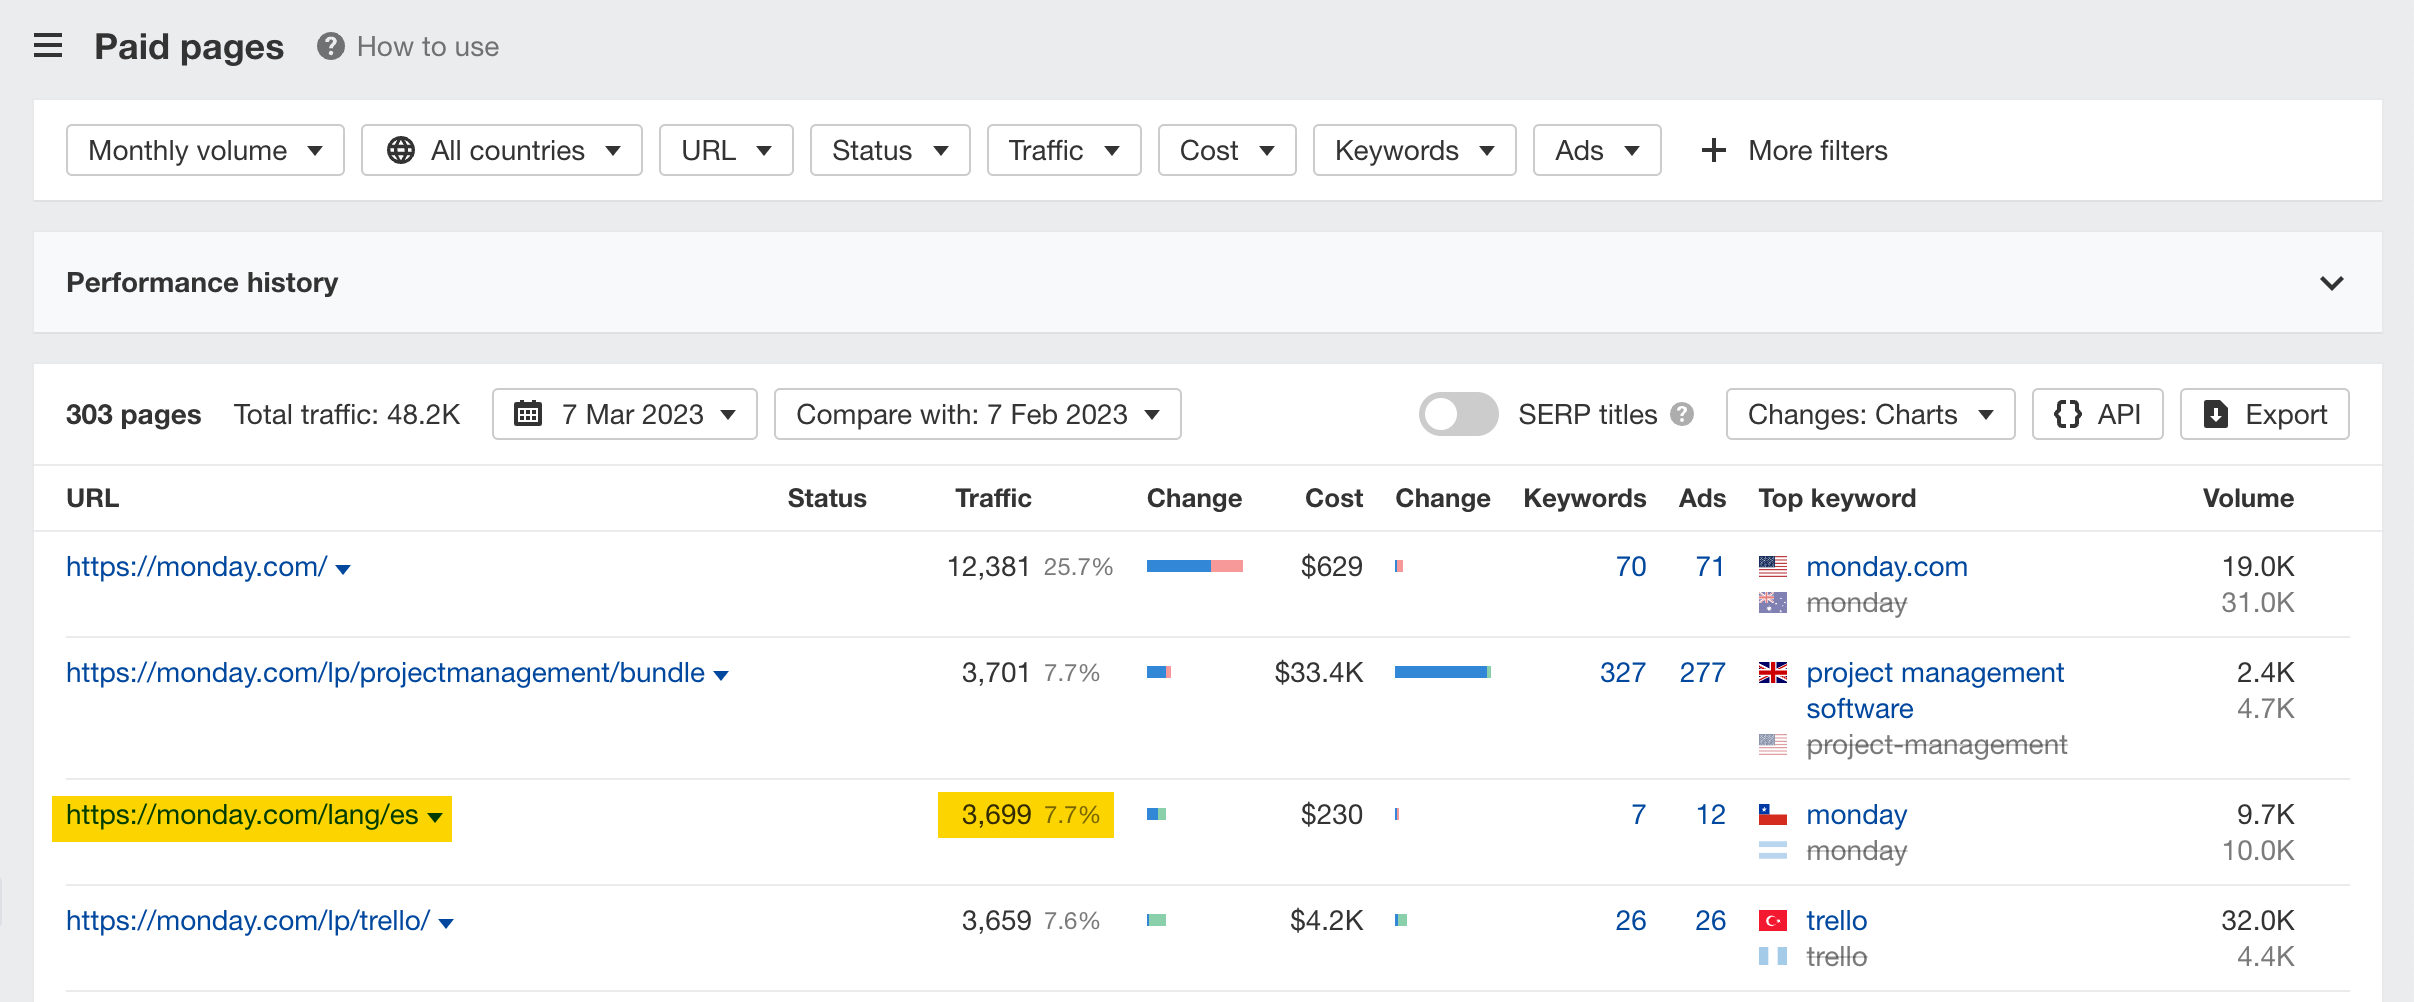
Task: Click traffic value 3,659
Action: pos(996,920)
